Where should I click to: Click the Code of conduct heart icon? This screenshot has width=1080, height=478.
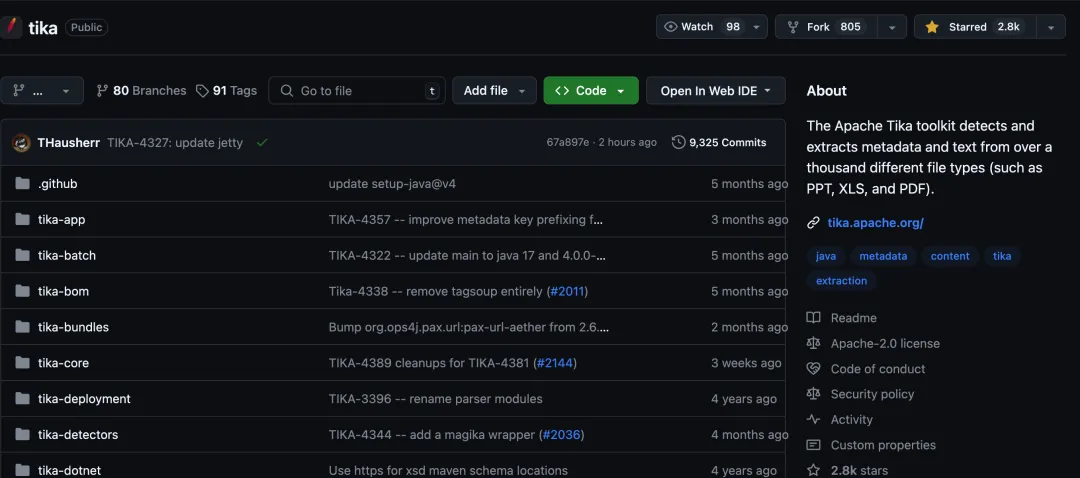click(x=813, y=368)
